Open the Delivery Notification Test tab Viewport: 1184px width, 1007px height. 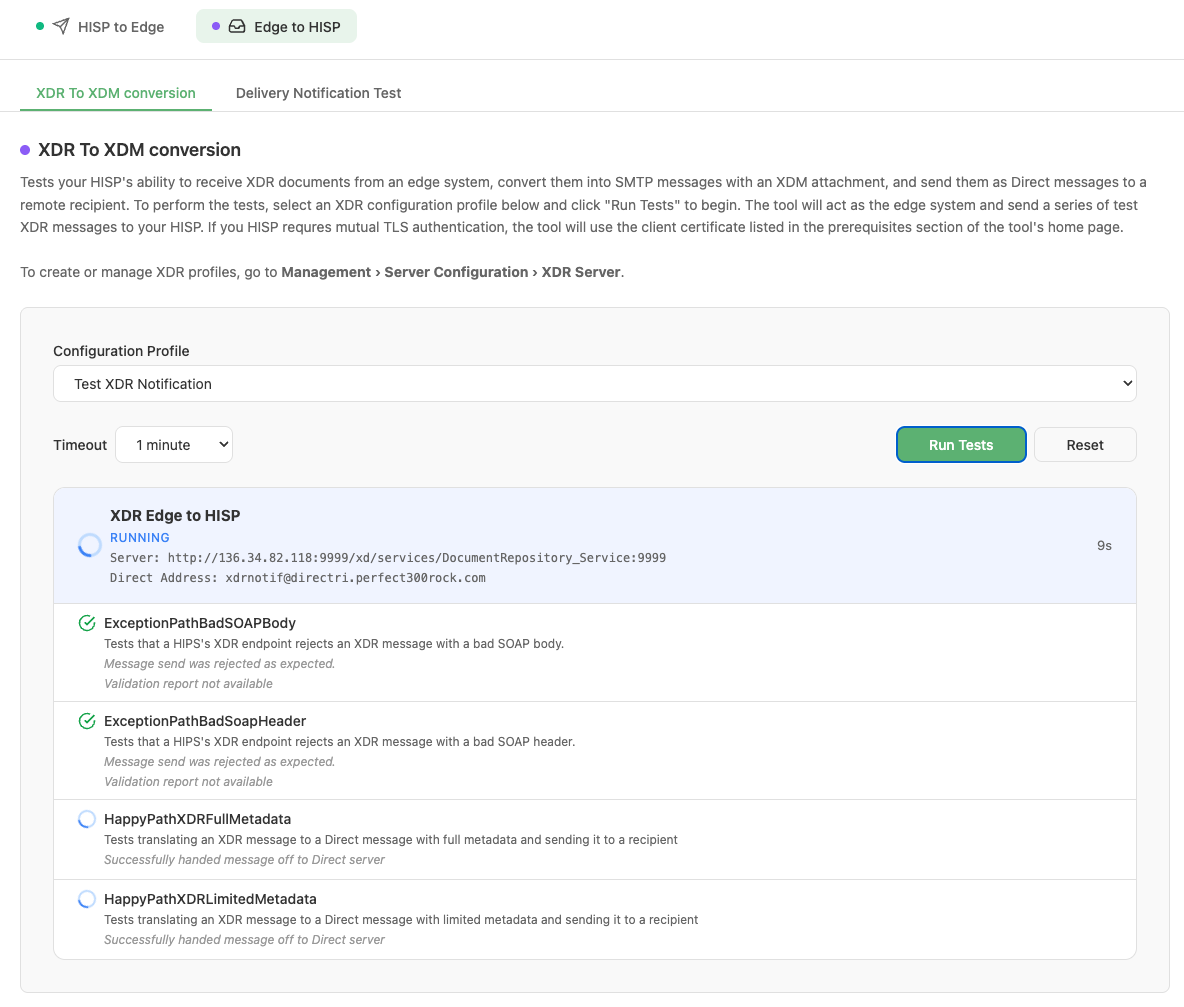click(318, 93)
